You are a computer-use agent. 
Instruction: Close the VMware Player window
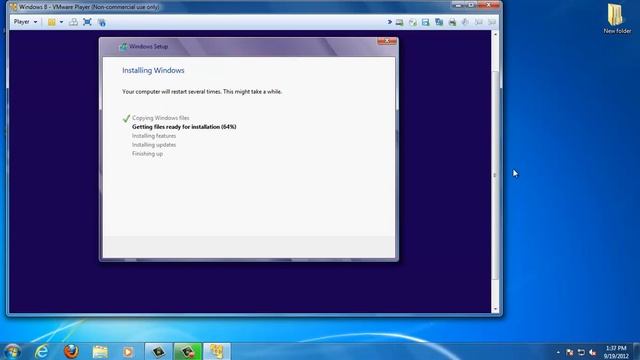[x=489, y=5]
